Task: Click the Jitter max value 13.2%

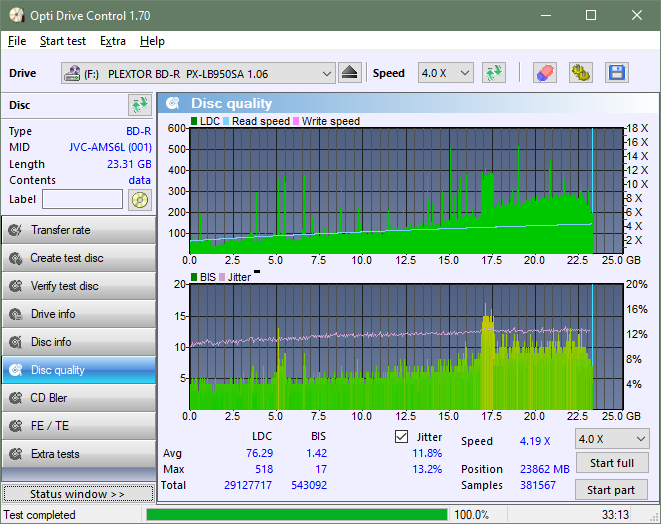Action: 427,469
